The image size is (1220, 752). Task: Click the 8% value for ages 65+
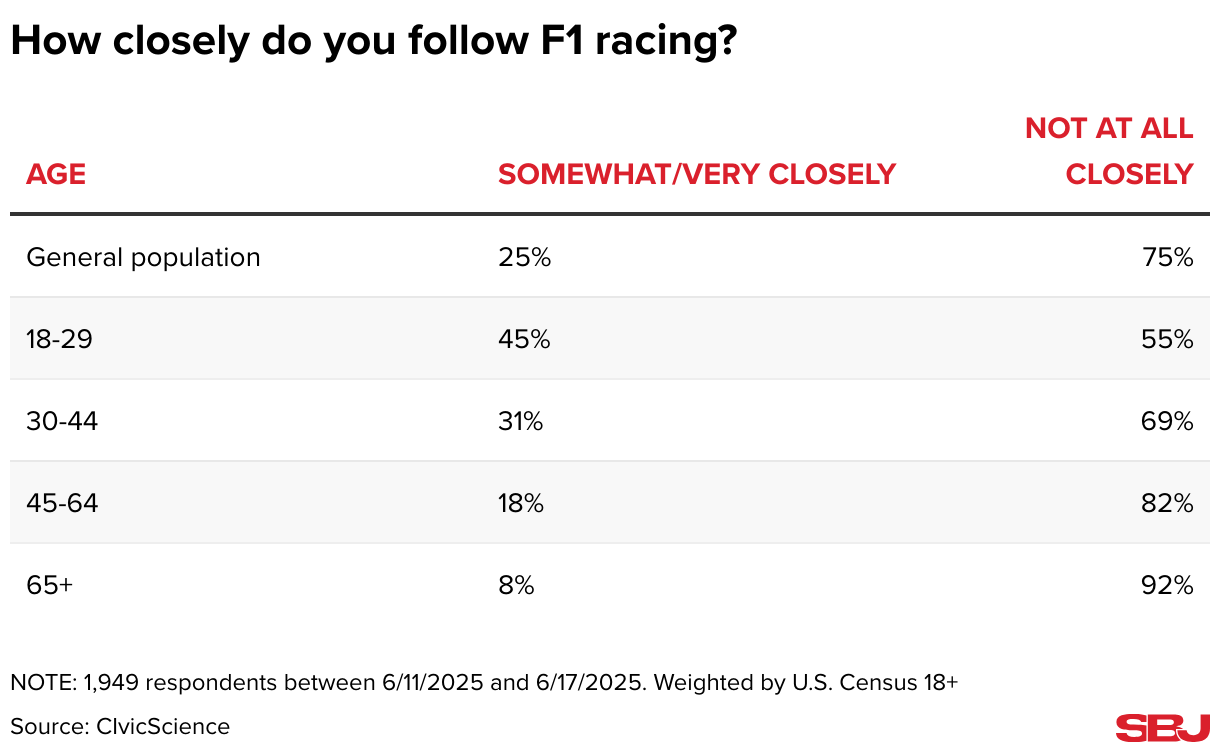[x=516, y=585]
